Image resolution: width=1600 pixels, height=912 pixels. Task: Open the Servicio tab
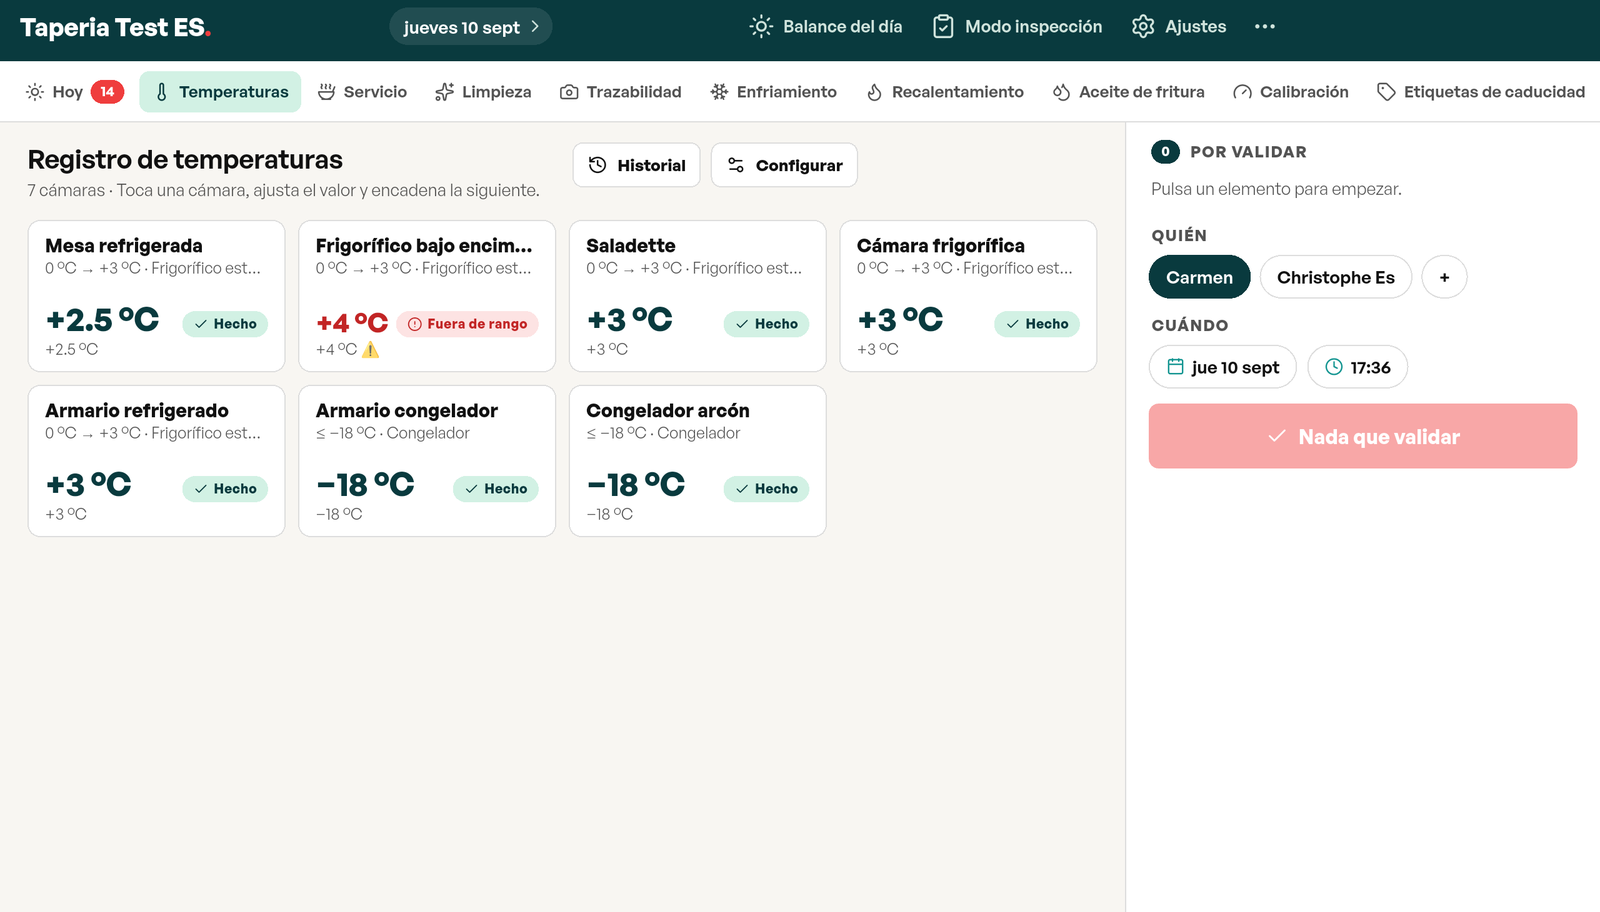[x=362, y=92]
